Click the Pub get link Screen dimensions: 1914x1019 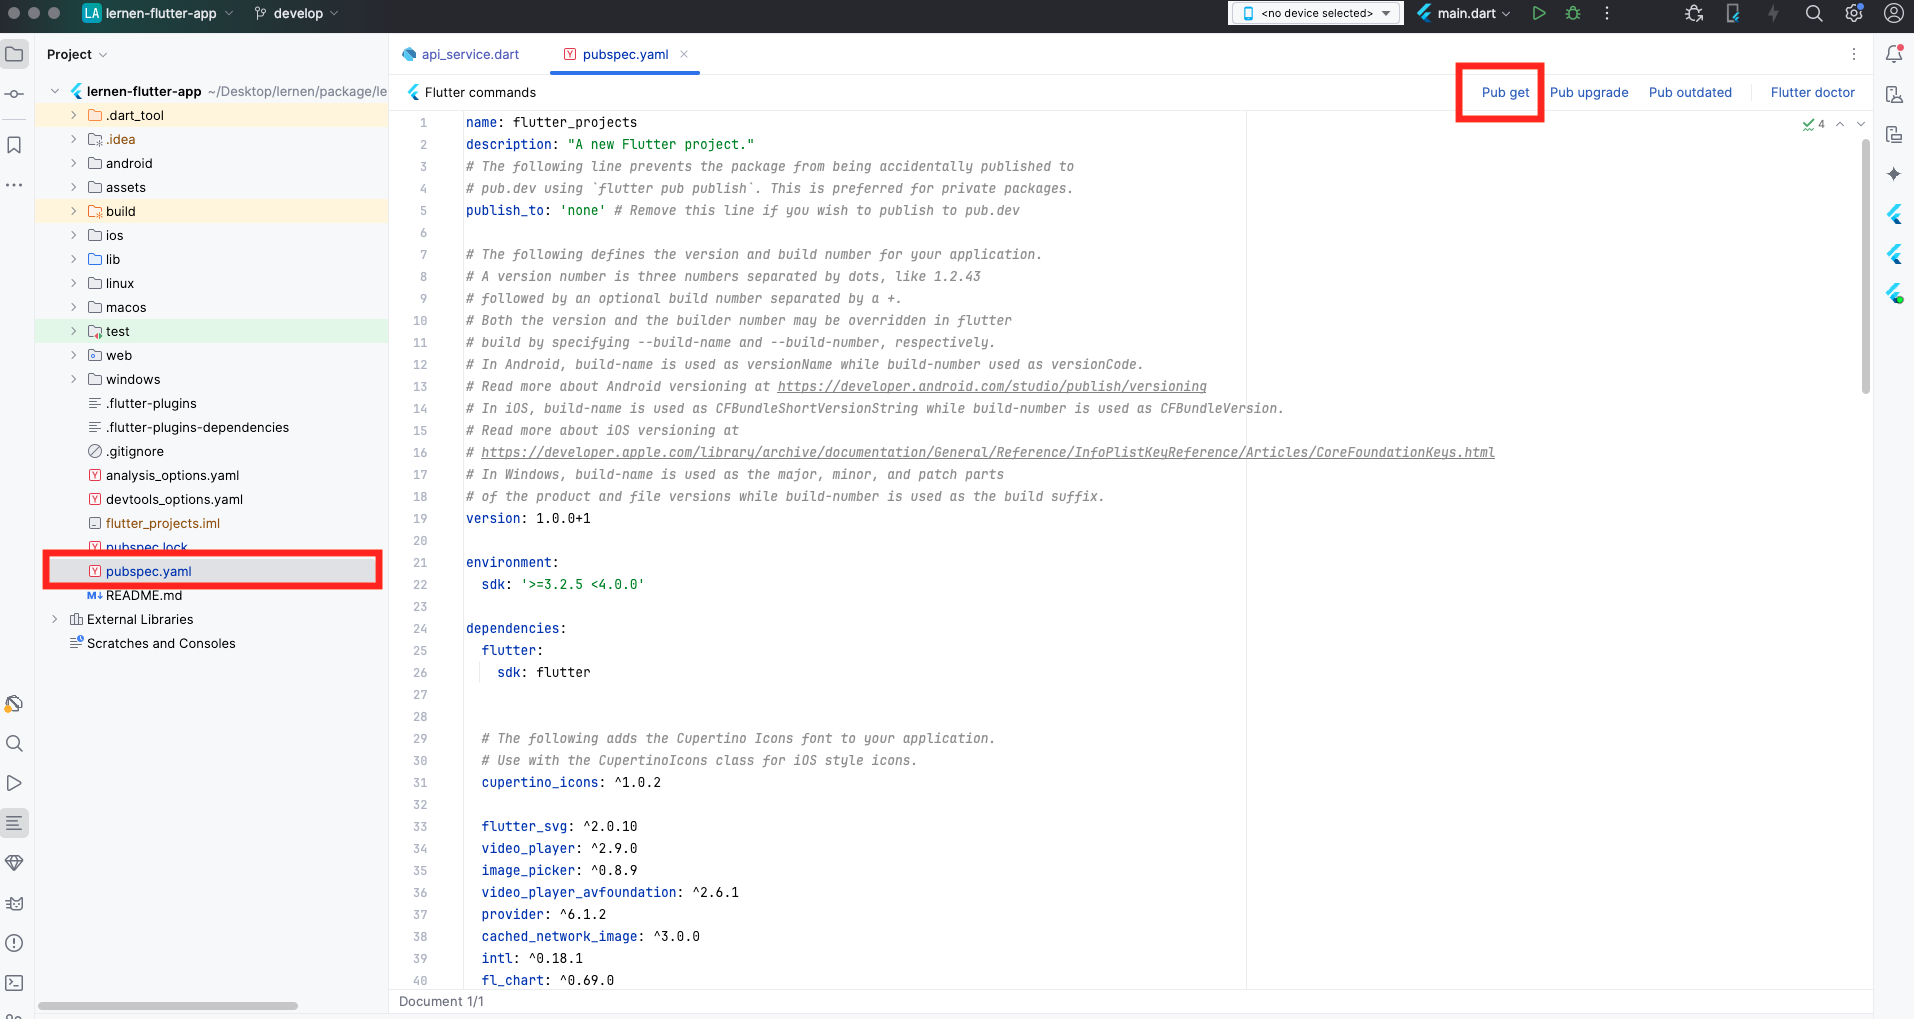(x=1505, y=92)
